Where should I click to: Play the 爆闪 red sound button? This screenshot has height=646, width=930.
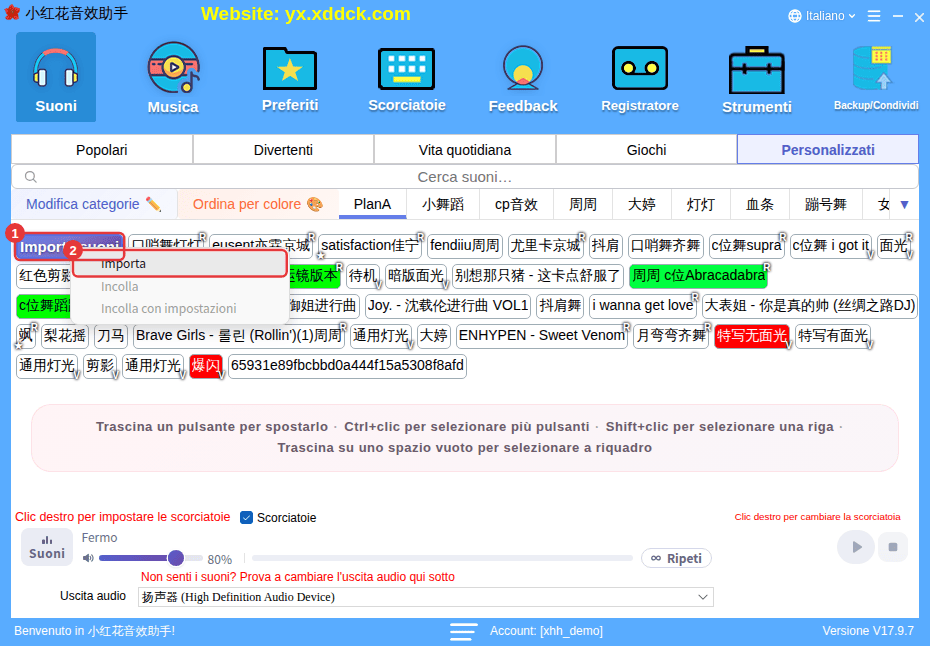(206, 365)
